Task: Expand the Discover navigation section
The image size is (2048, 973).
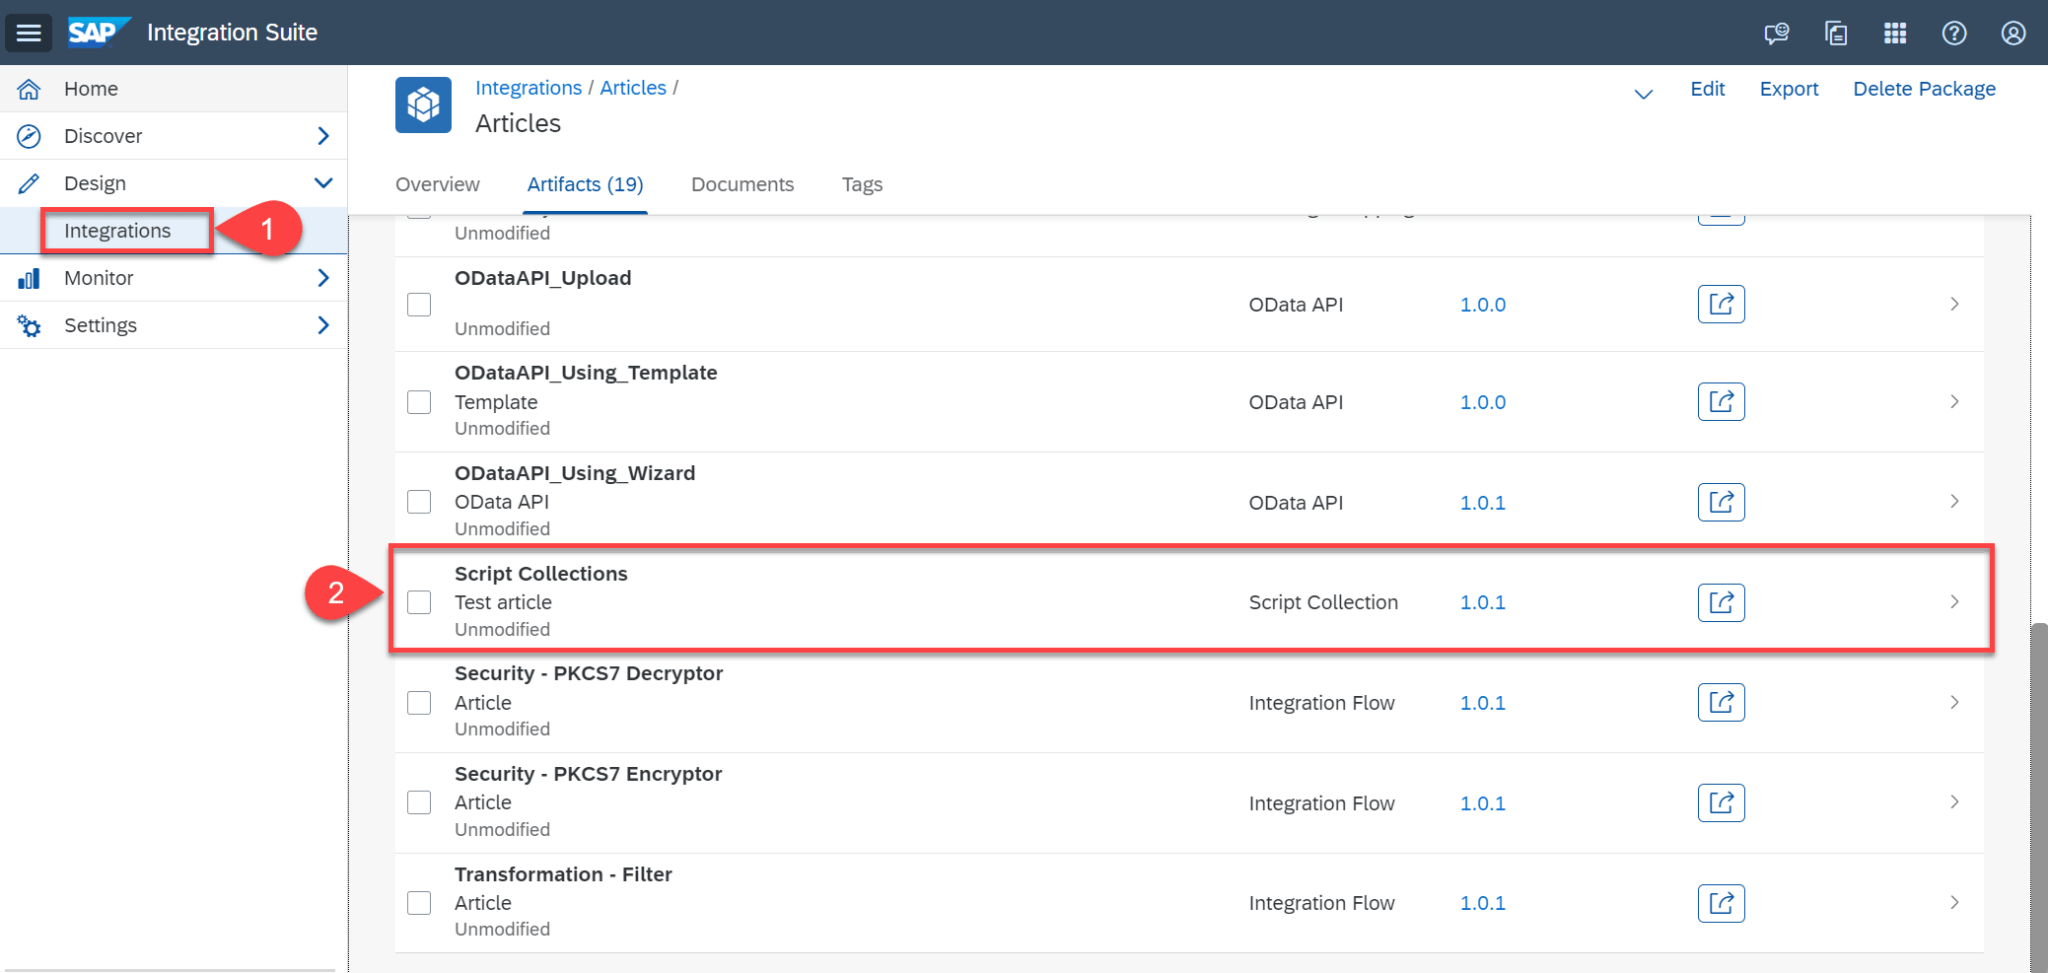Action: coord(322,136)
